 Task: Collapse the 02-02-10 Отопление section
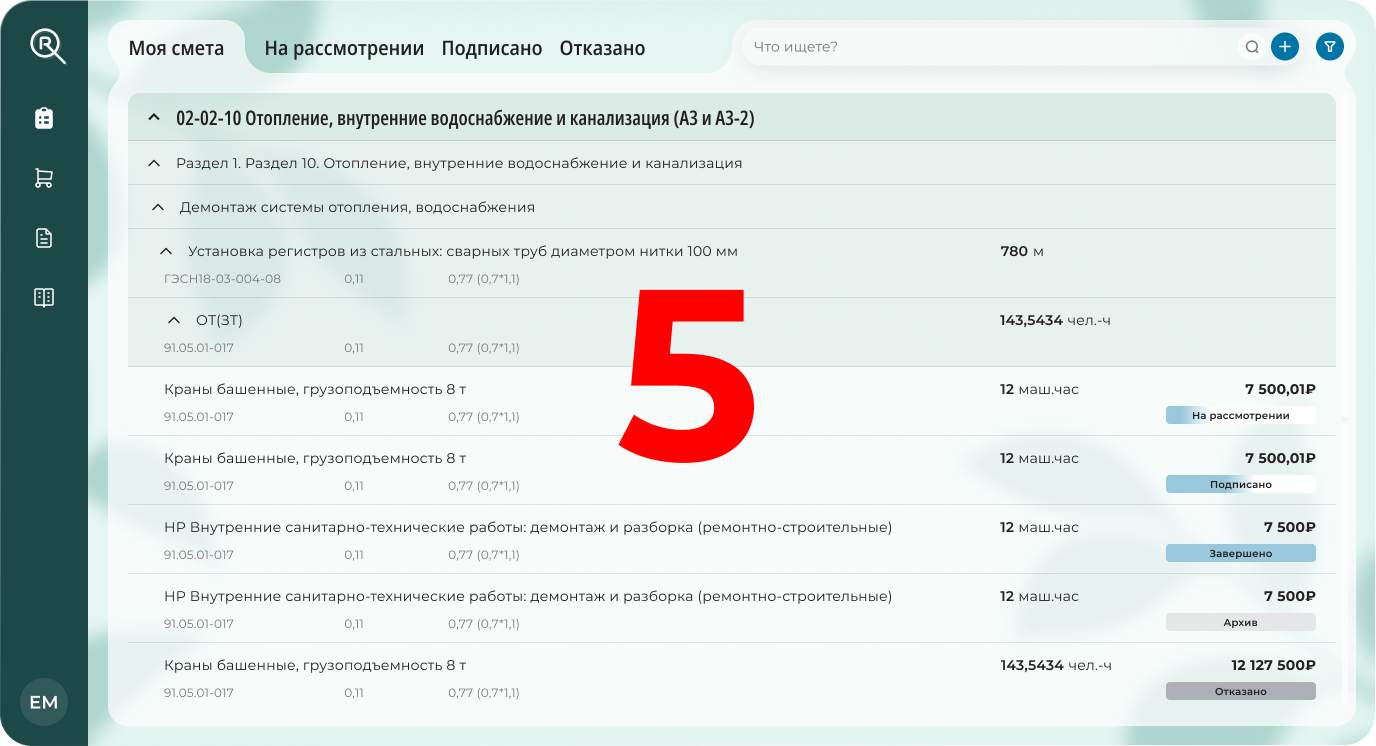[153, 117]
